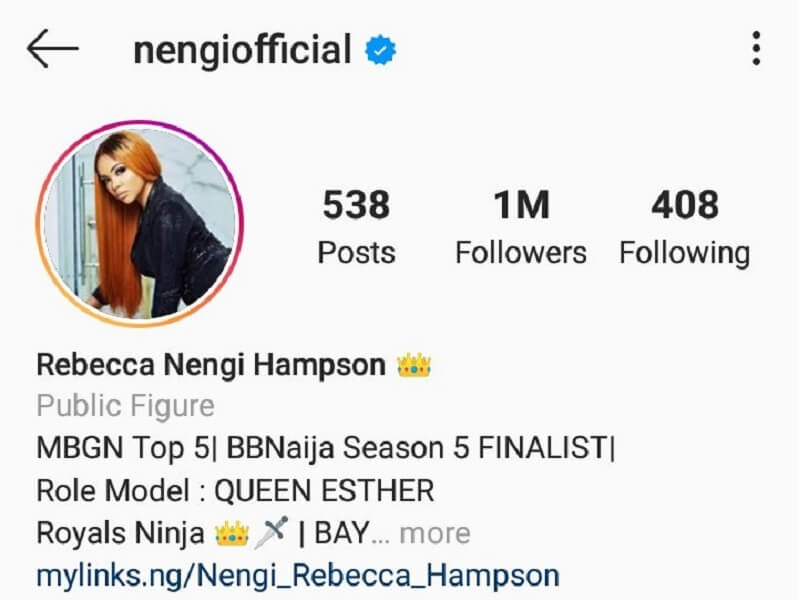Tap the Rebecca Nengi Hampson display name
The height and width of the screenshot is (600, 798).
(211, 365)
